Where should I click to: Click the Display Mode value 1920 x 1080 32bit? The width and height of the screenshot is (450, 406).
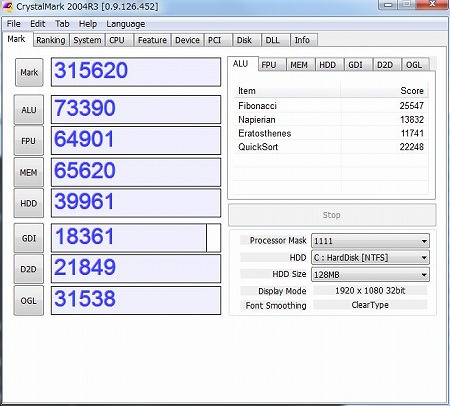(x=370, y=290)
